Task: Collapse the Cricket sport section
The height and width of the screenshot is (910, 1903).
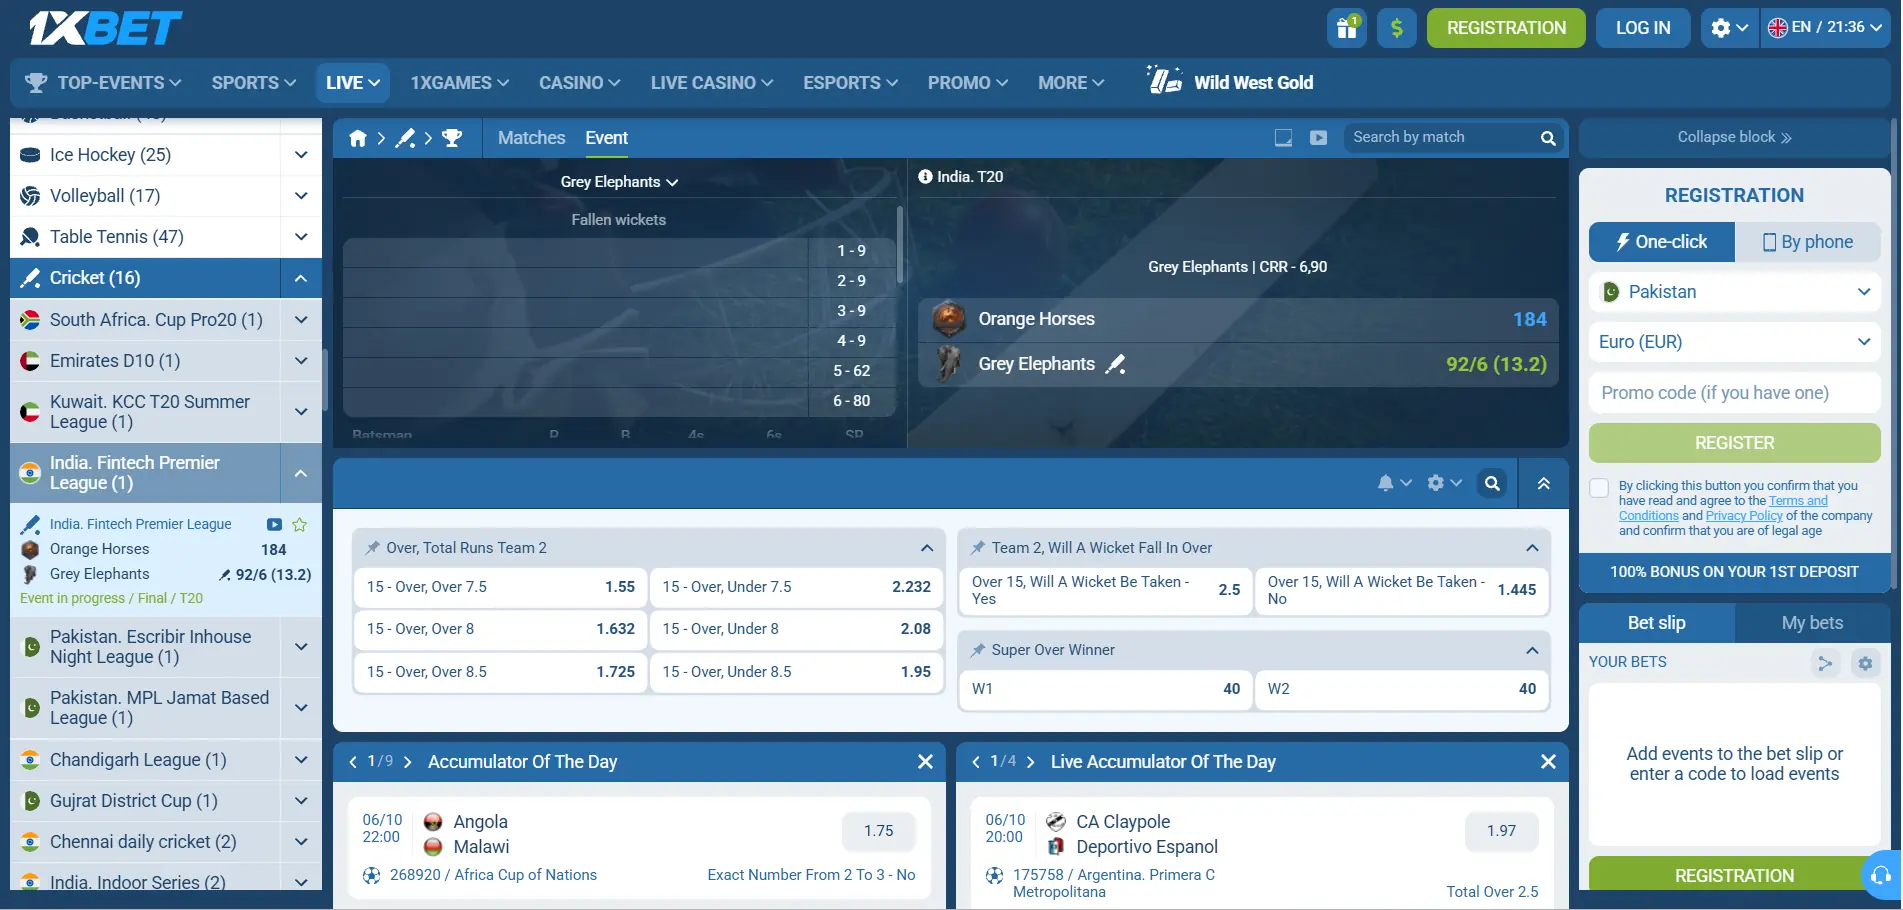Action: click(x=301, y=278)
